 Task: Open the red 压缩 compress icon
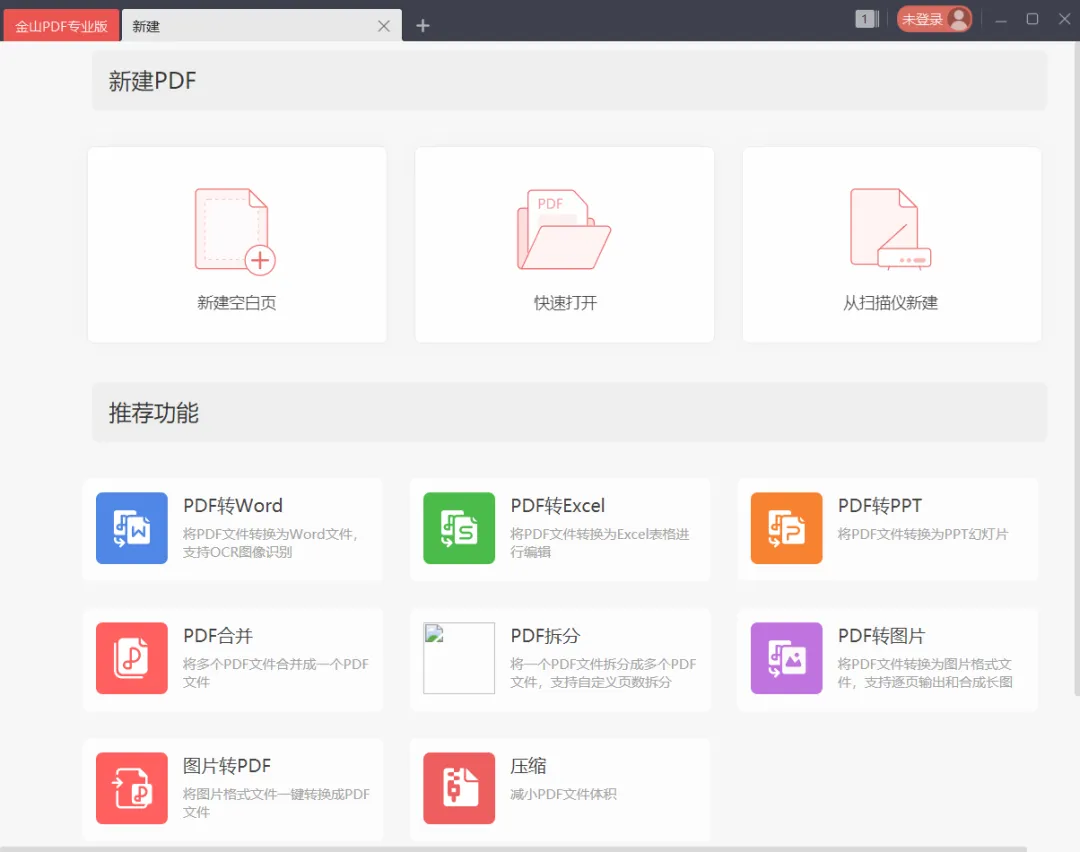(459, 788)
